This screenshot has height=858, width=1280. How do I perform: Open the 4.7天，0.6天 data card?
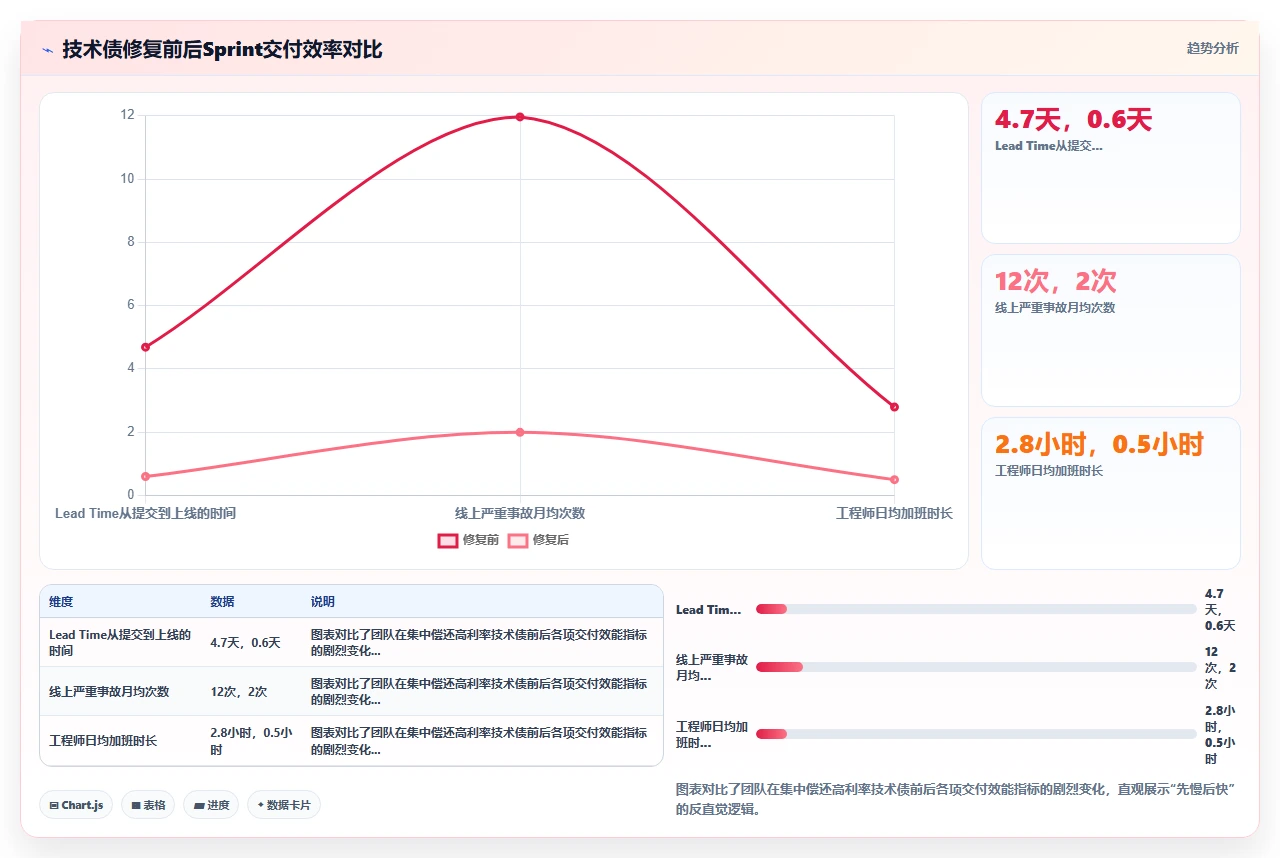click(x=1110, y=168)
